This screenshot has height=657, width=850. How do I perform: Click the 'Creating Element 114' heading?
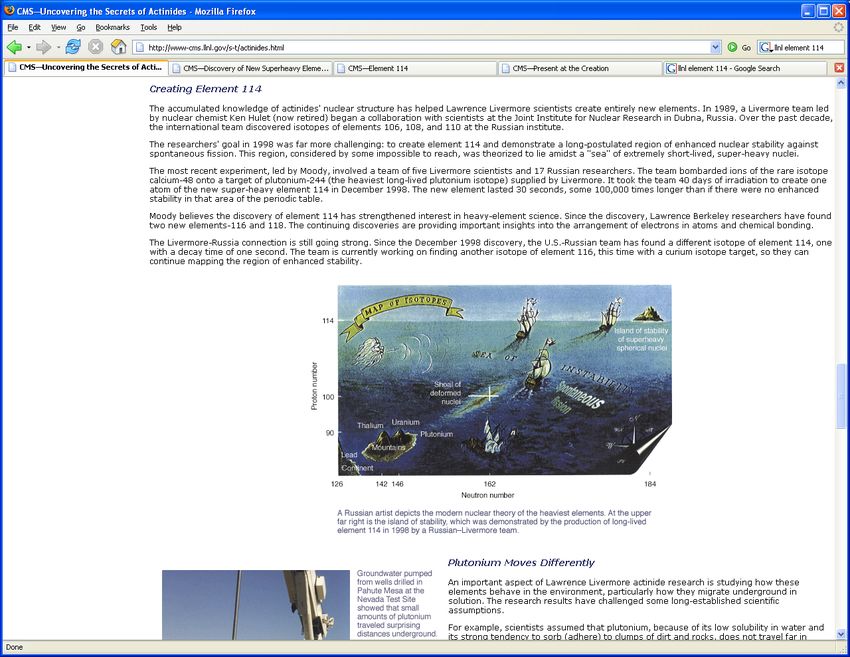(205, 89)
